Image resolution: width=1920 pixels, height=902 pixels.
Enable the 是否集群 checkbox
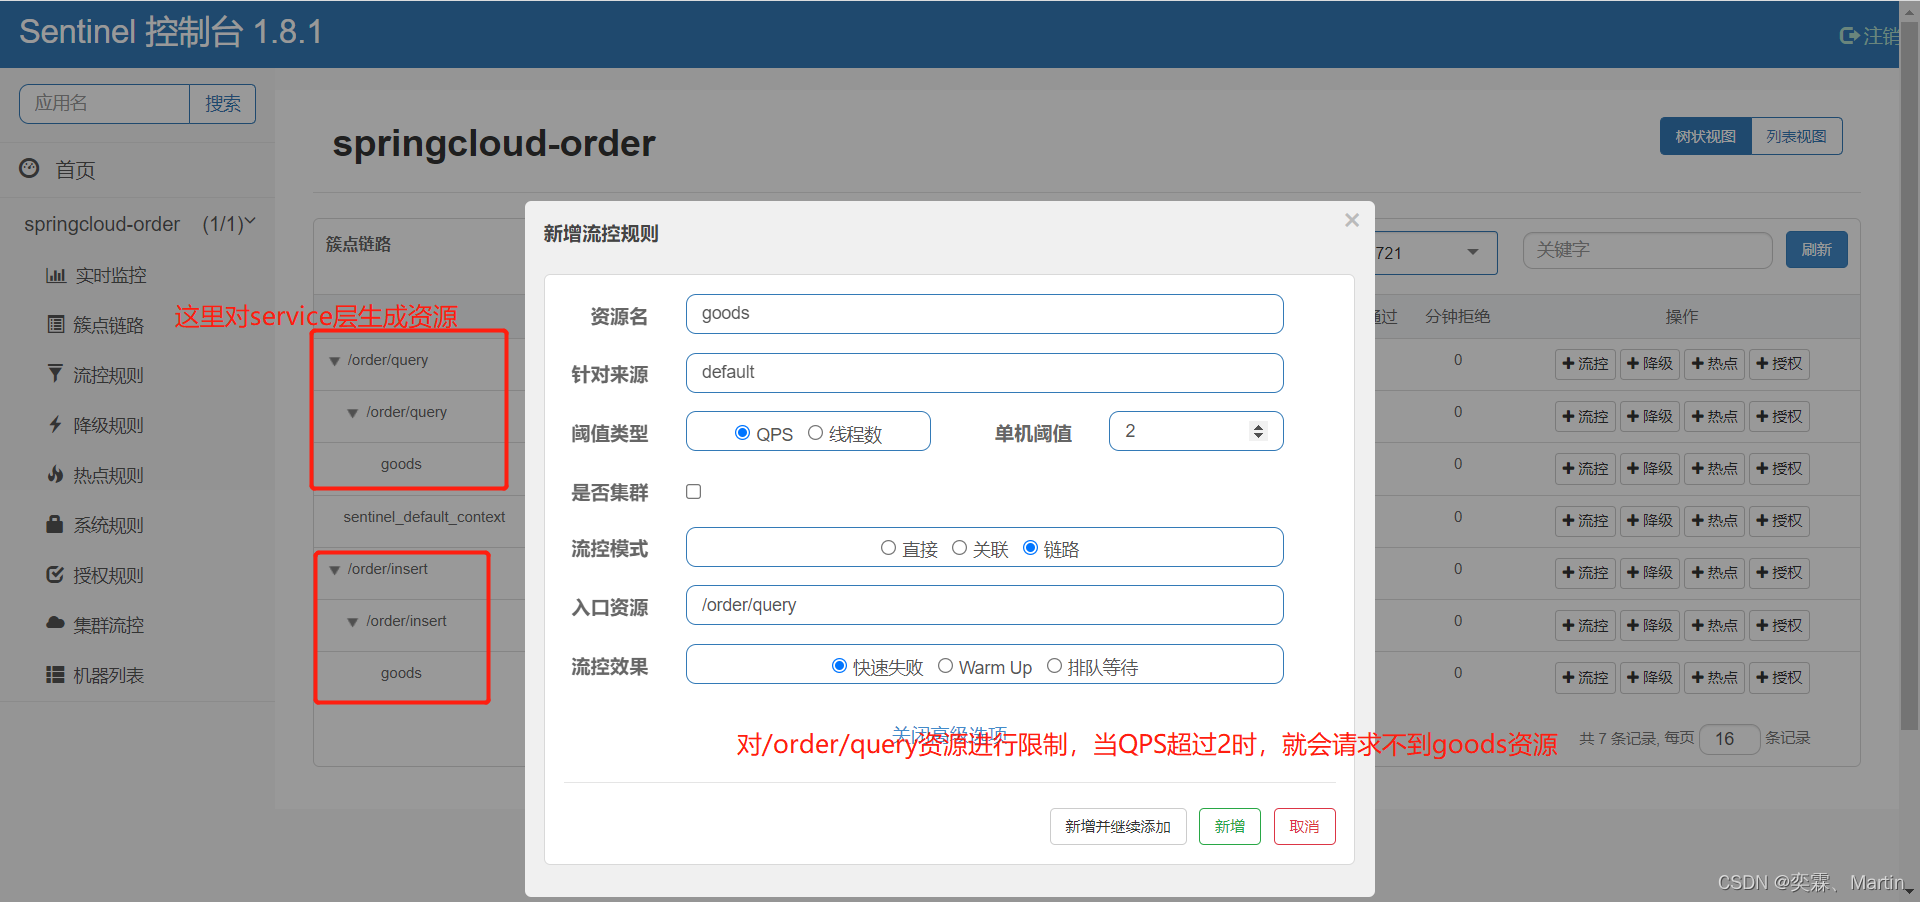tap(693, 491)
